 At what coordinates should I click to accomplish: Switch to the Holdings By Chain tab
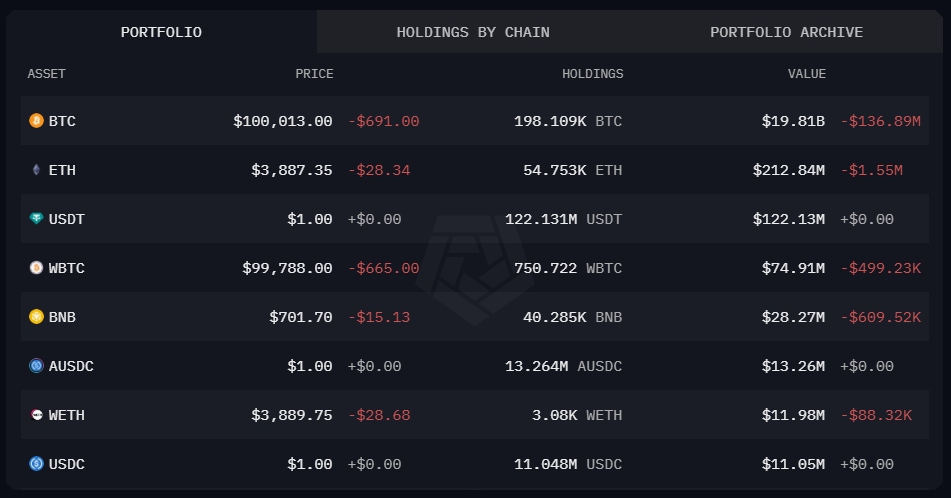point(473,32)
